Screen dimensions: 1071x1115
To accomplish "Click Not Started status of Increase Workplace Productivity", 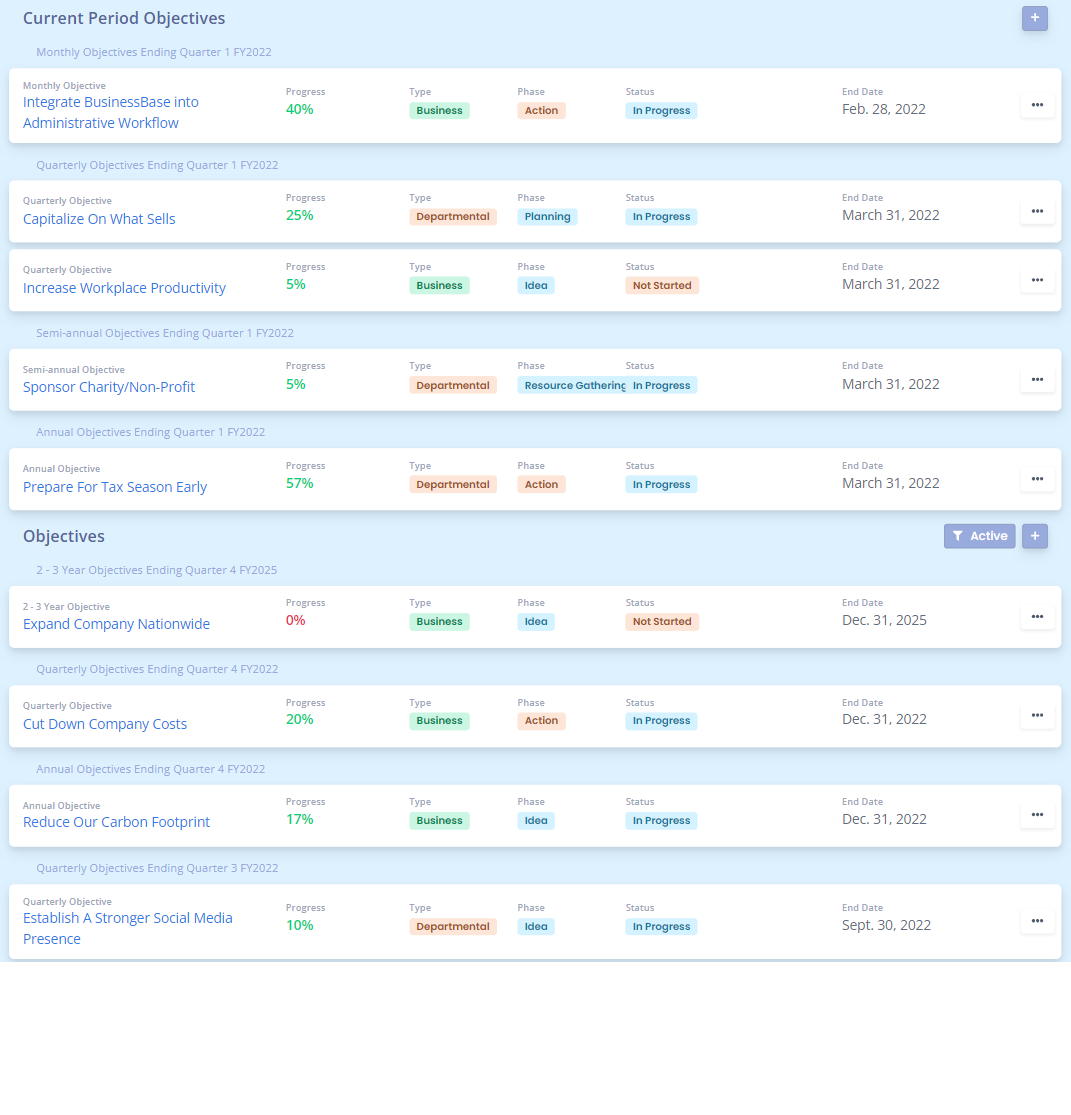I will click(x=661, y=285).
